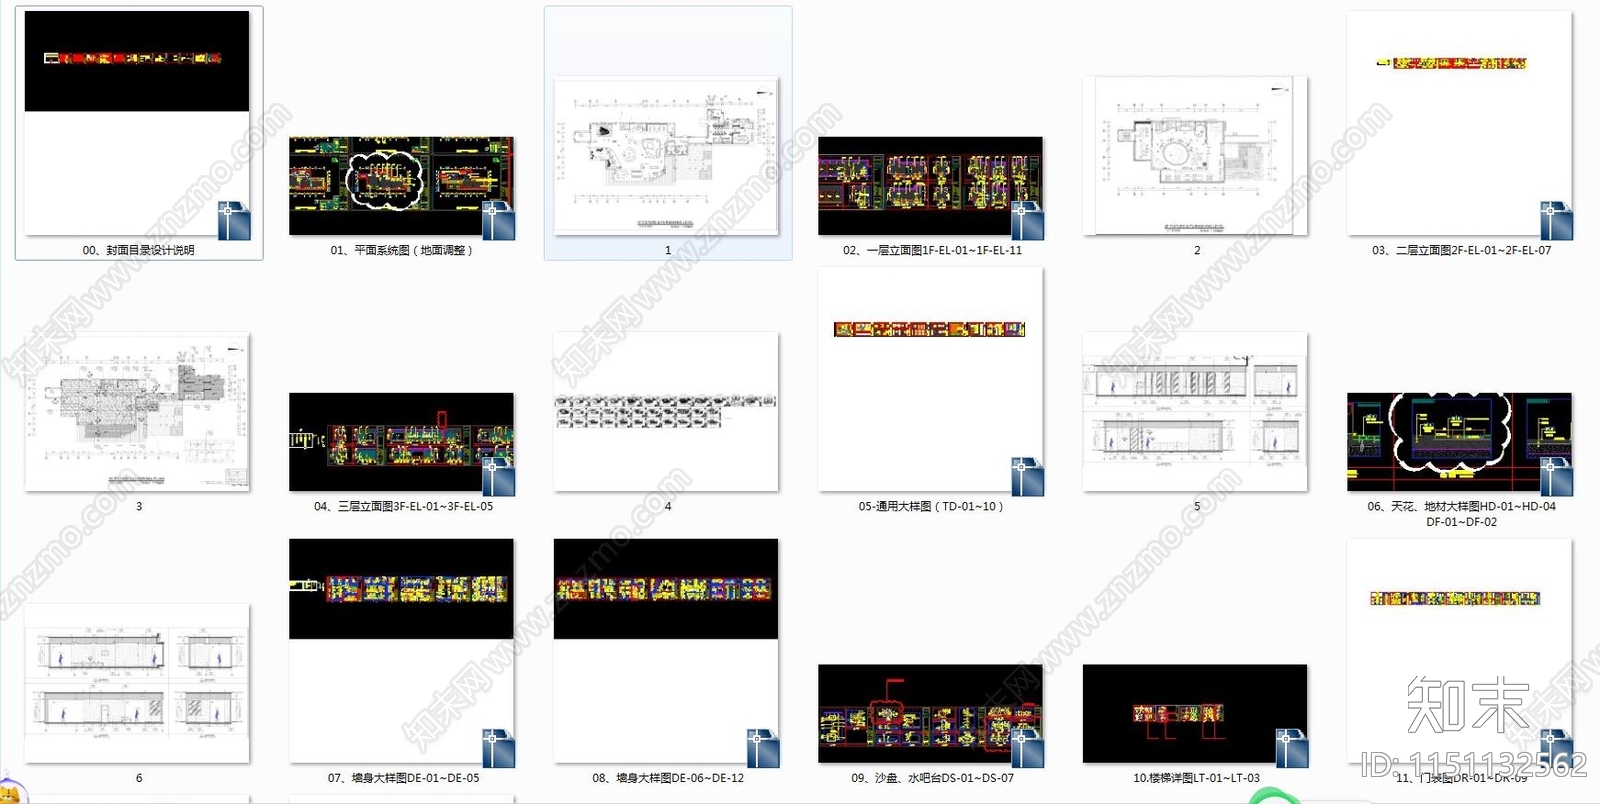Select the 06、天花、地材大样图 DWG thumbnail
The height and width of the screenshot is (804, 1600).
[x=1460, y=442]
